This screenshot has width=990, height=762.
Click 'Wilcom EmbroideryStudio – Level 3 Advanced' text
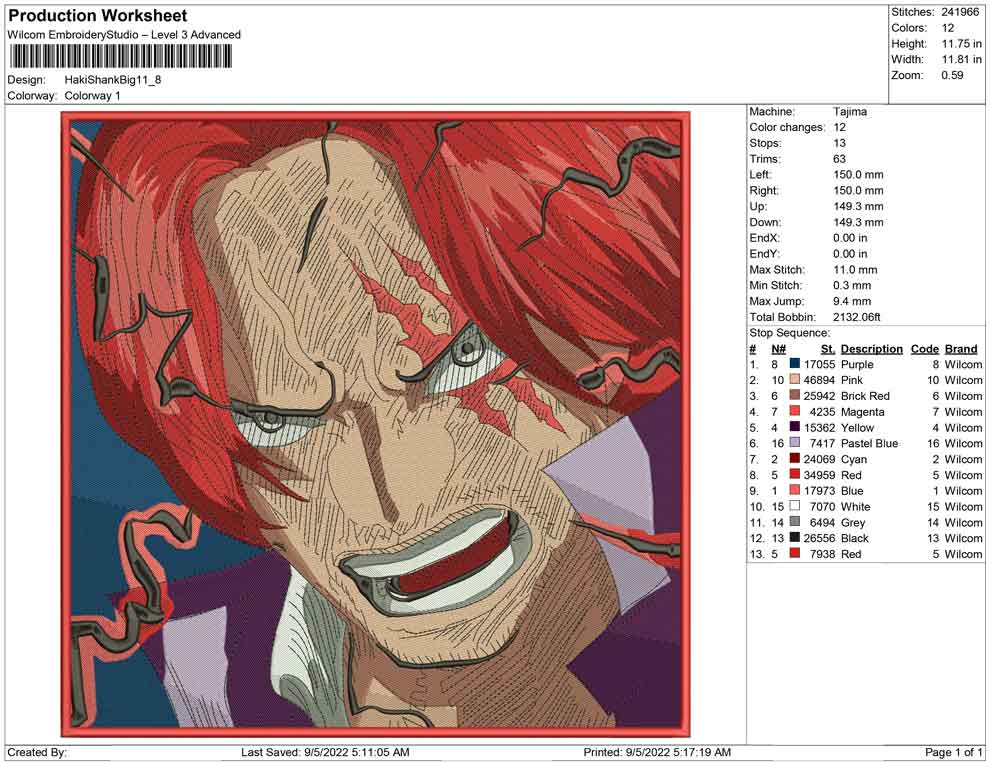124,35
